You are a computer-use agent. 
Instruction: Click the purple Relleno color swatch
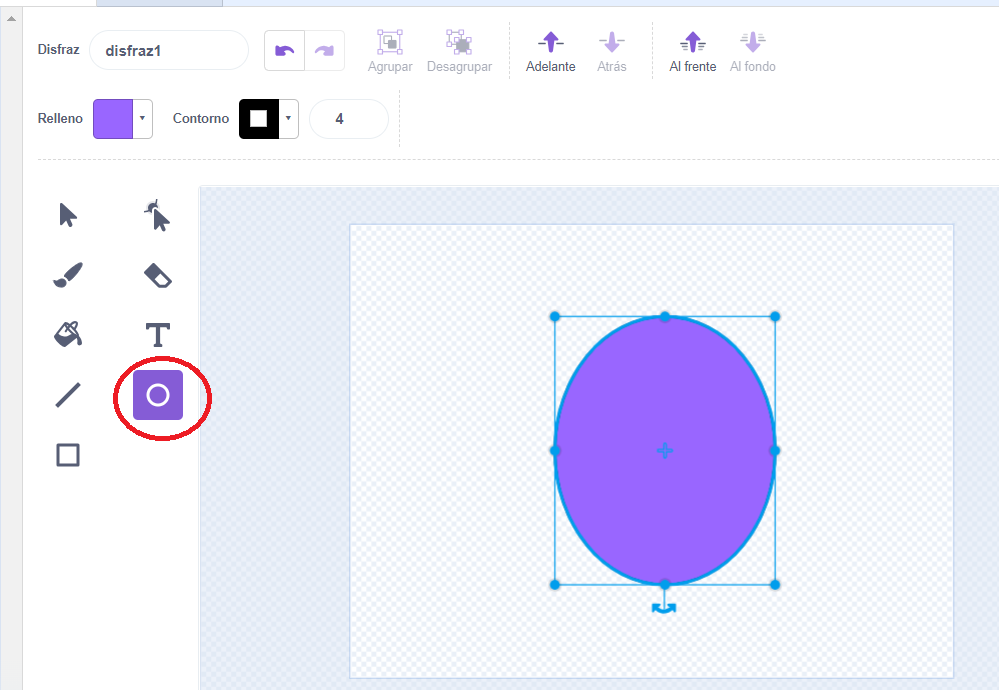112,119
